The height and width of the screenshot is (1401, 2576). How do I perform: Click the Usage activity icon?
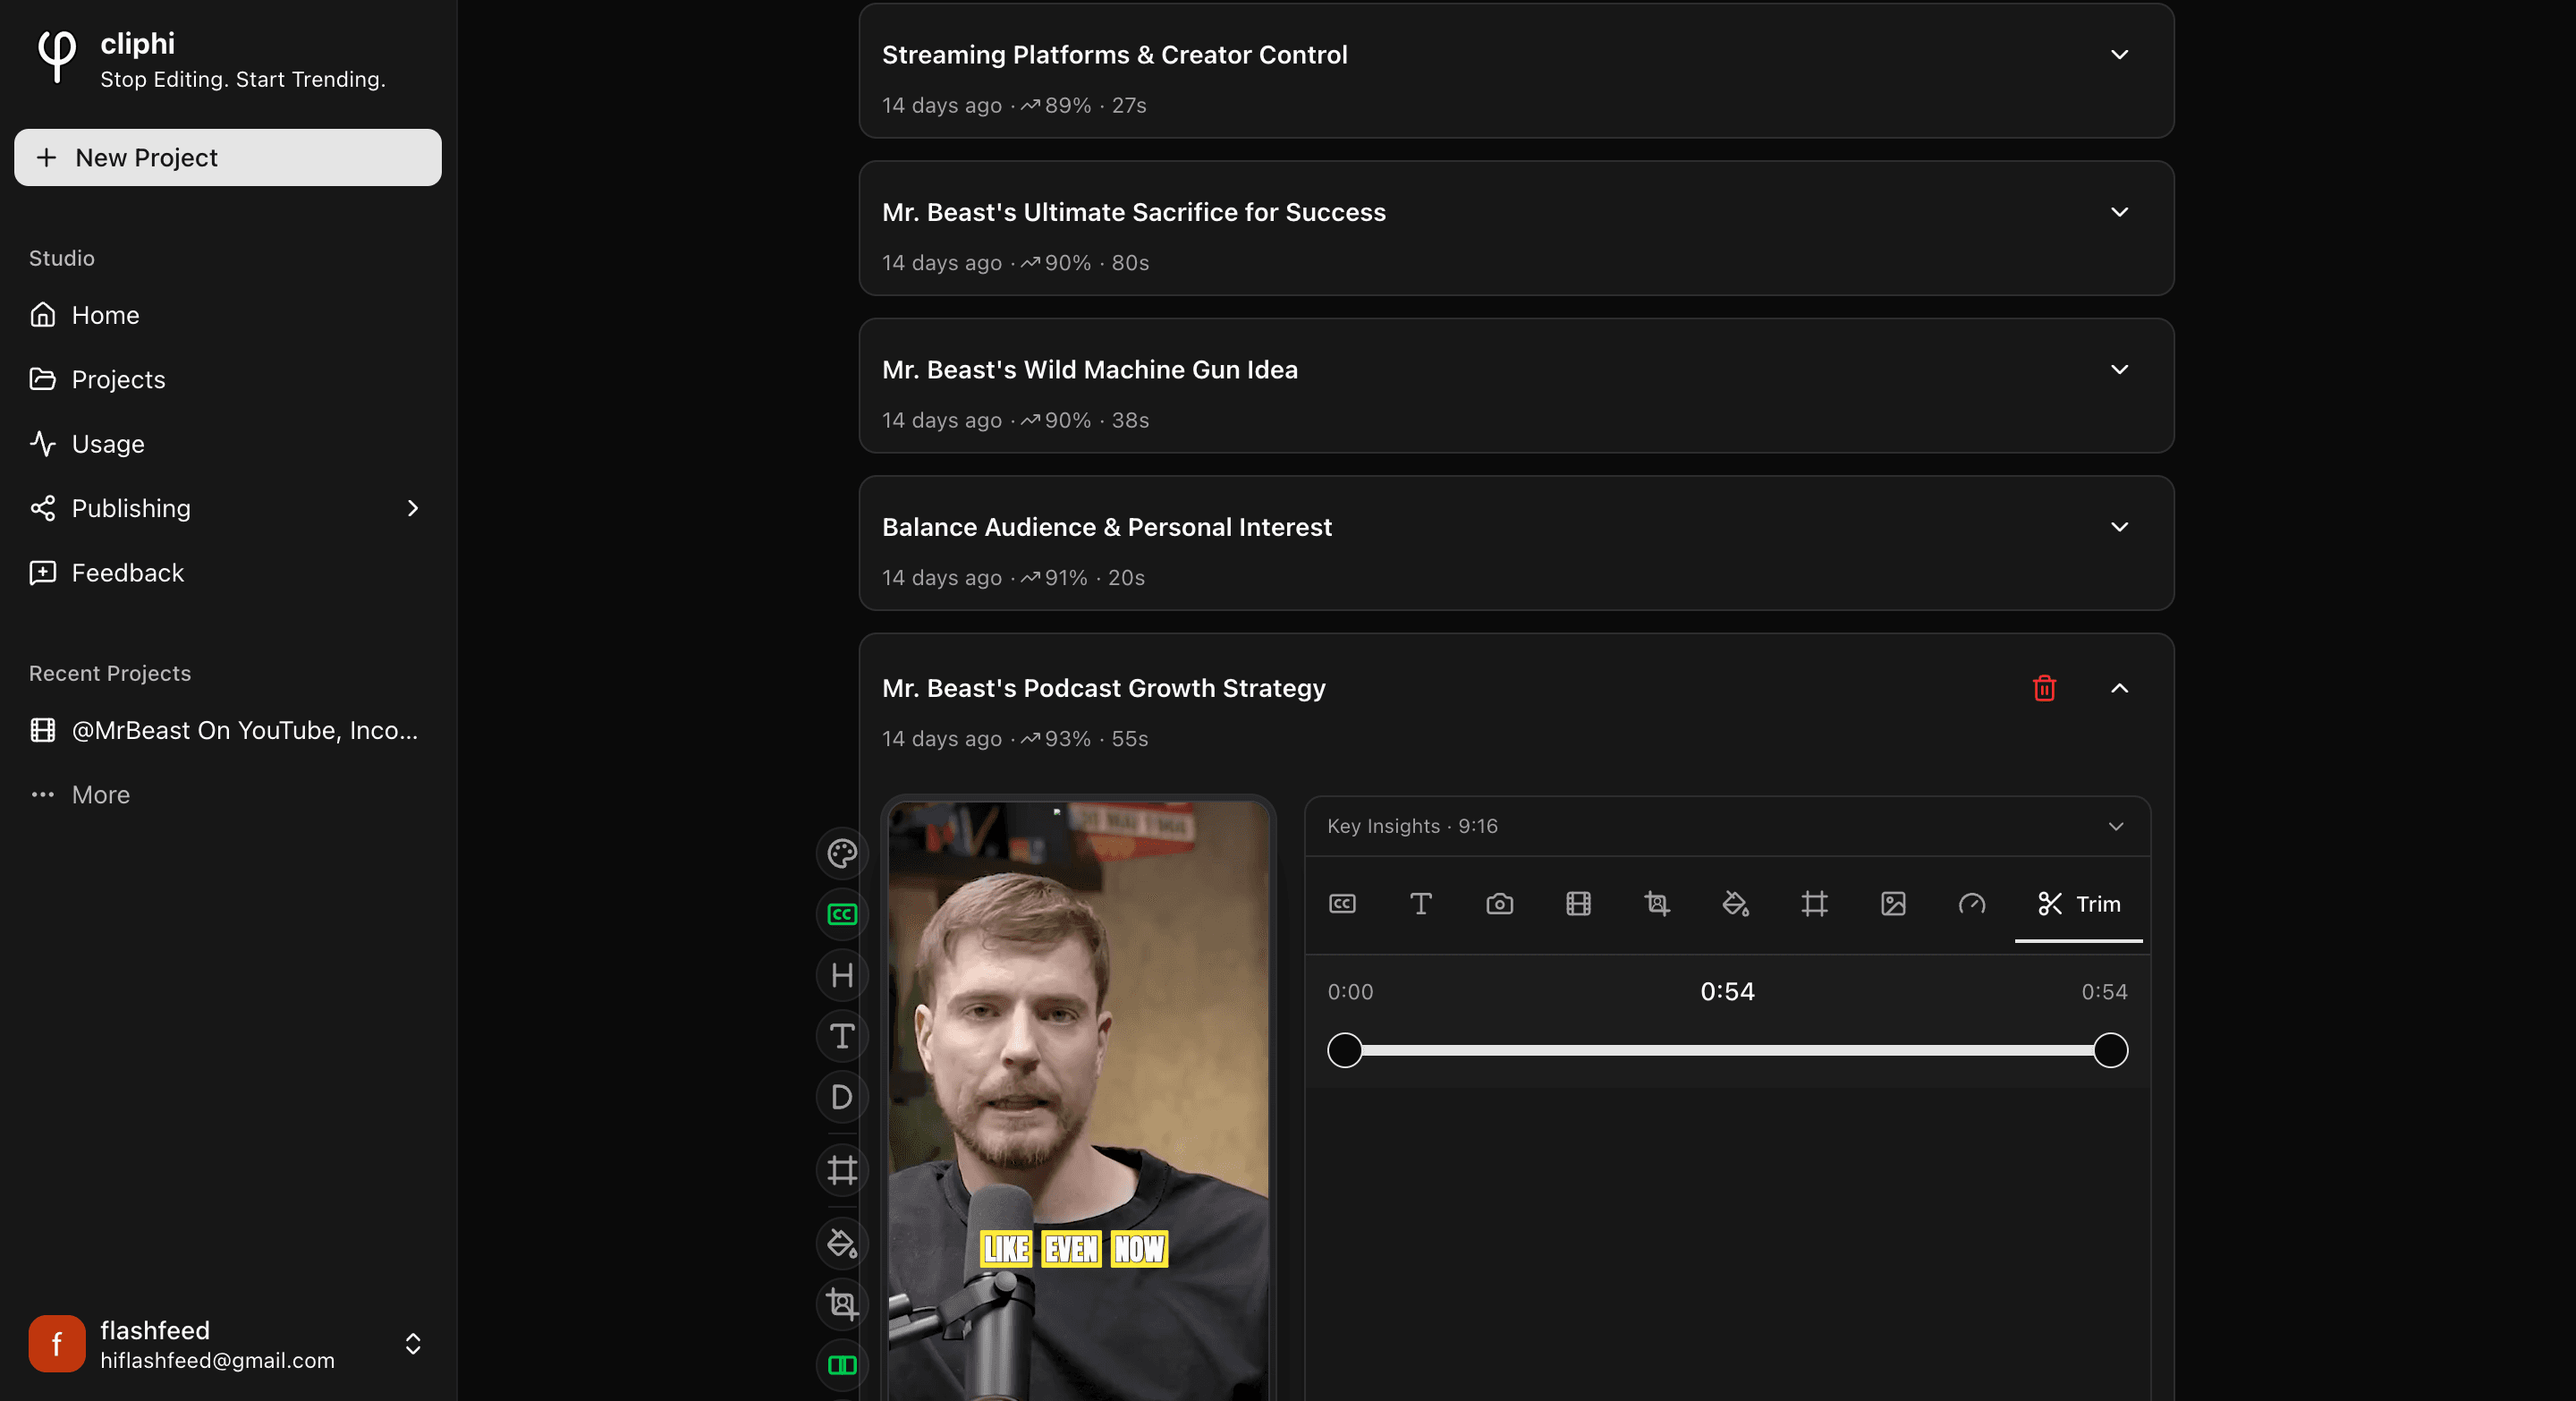(42, 444)
